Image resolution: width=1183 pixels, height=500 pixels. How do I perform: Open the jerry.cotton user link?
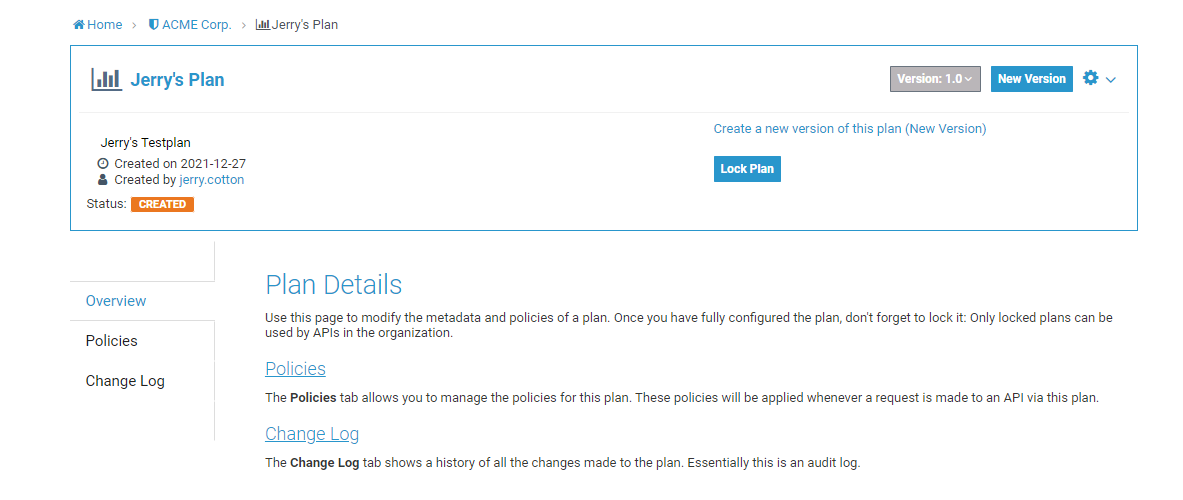(211, 180)
